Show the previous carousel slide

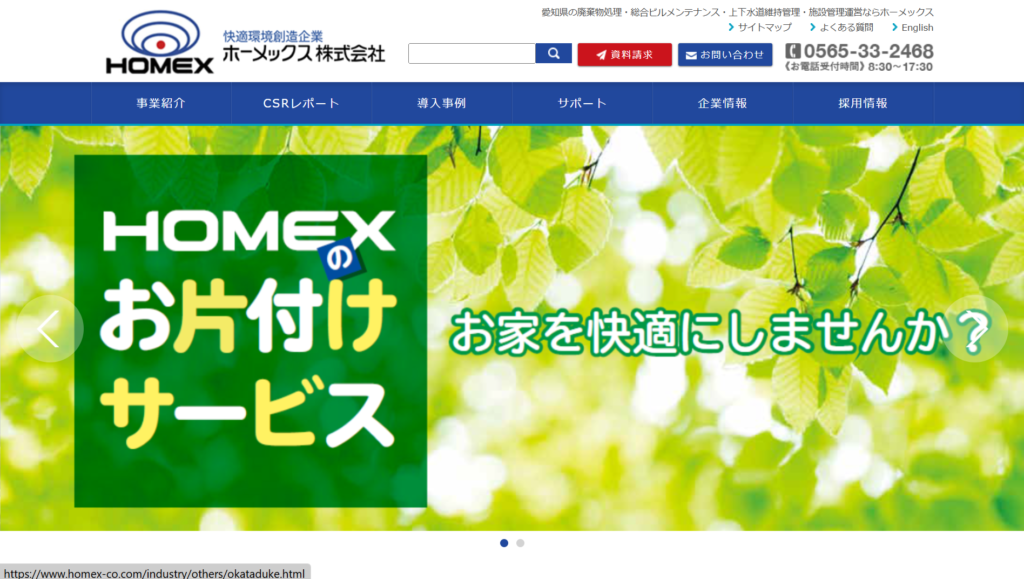coord(48,329)
